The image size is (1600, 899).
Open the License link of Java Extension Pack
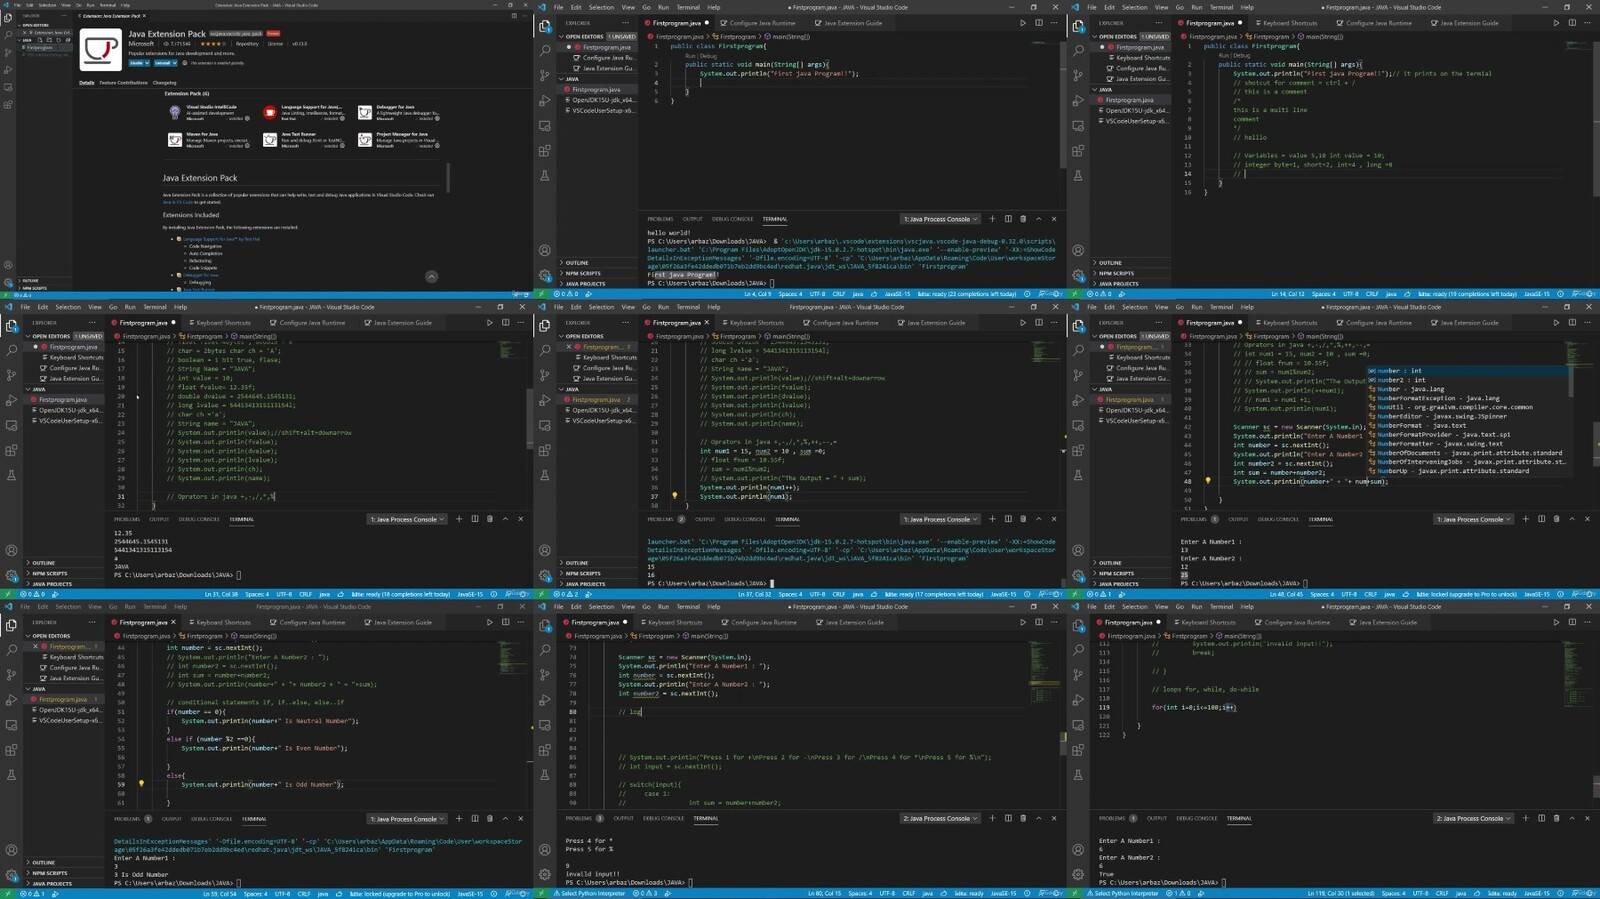pos(275,44)
